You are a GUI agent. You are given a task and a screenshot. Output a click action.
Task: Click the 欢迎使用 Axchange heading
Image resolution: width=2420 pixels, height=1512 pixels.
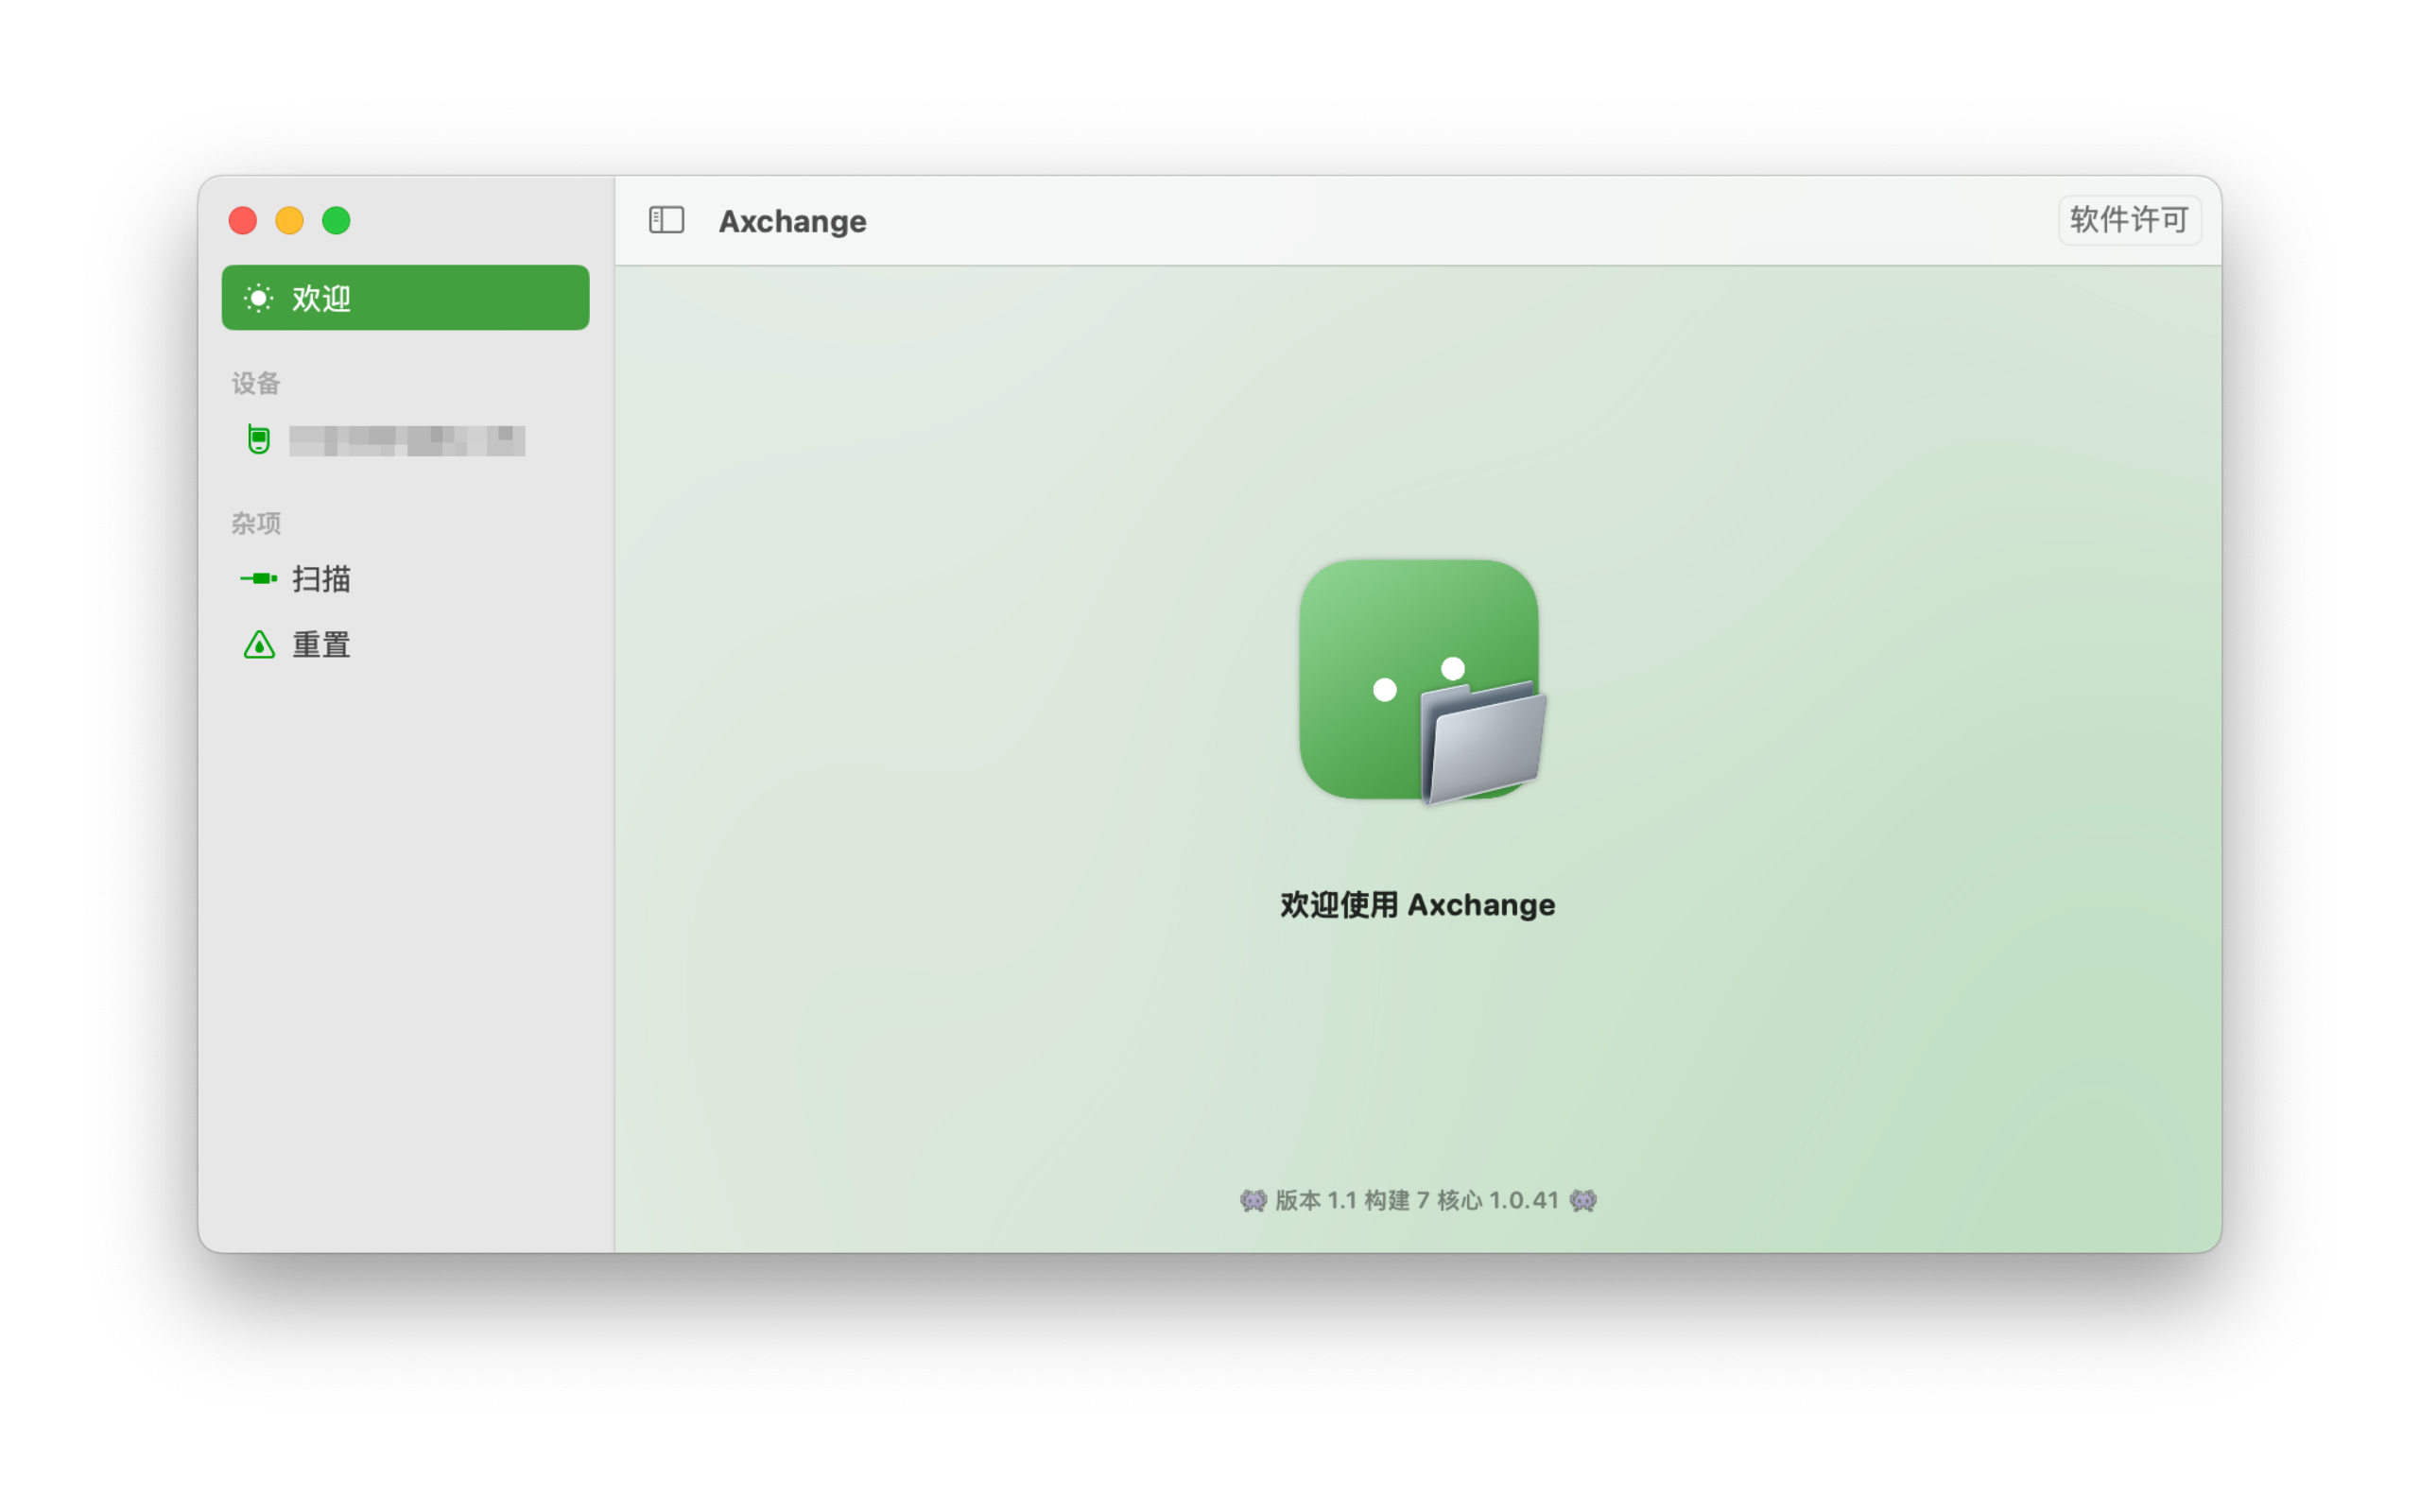[x=1417, y=904]
